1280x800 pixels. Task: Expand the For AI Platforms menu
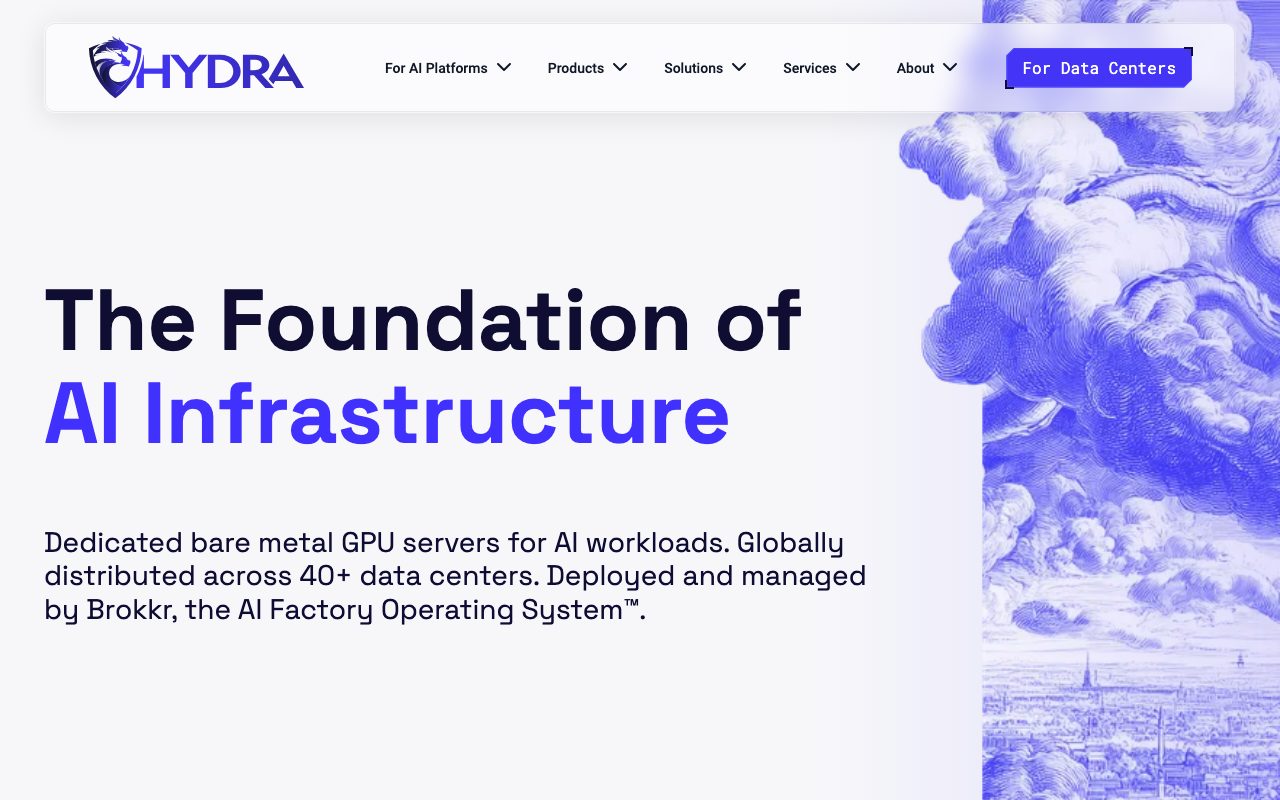pos(448,68)
